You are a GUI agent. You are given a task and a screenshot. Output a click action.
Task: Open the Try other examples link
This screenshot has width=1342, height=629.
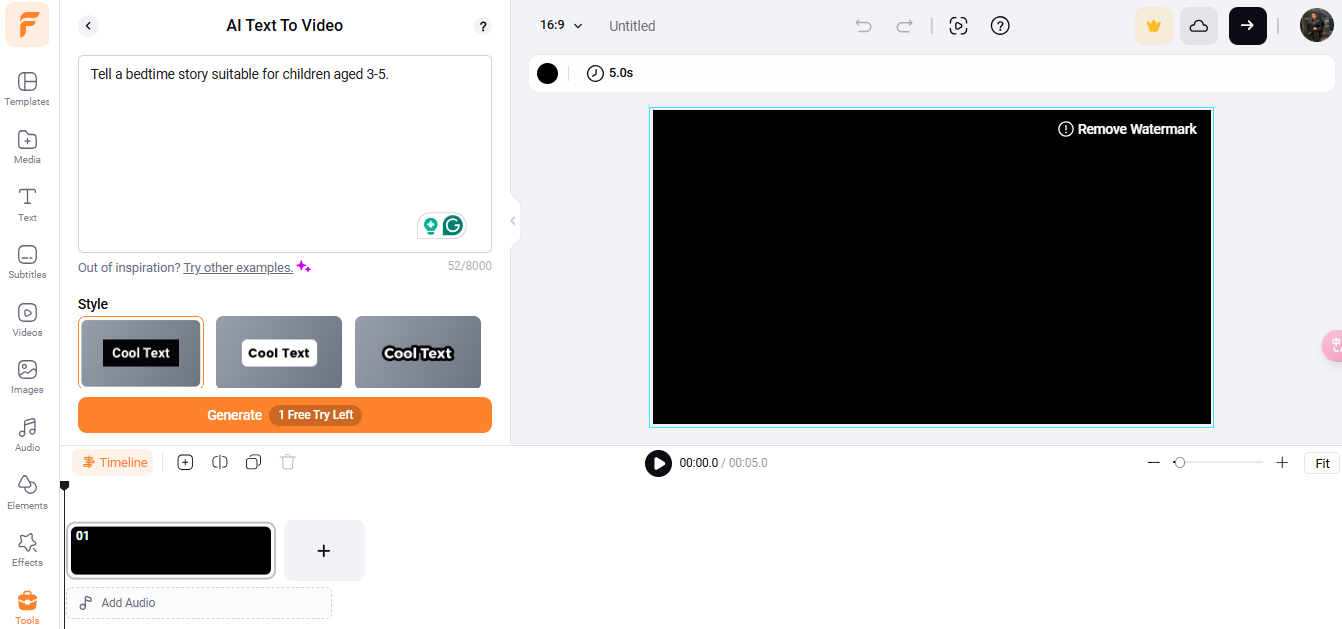(x=238, y=267)
